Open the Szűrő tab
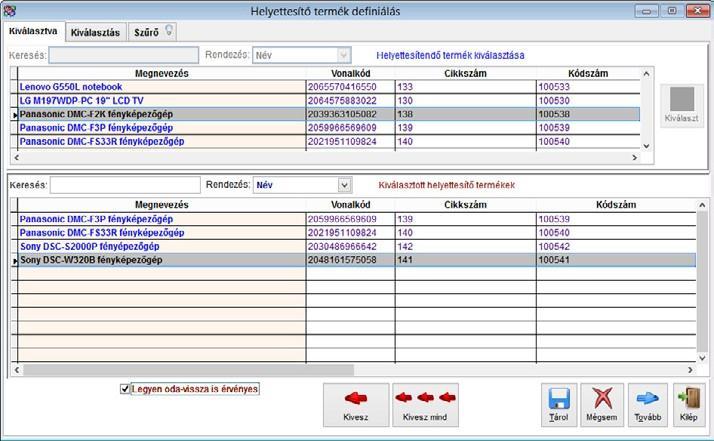 152,32
